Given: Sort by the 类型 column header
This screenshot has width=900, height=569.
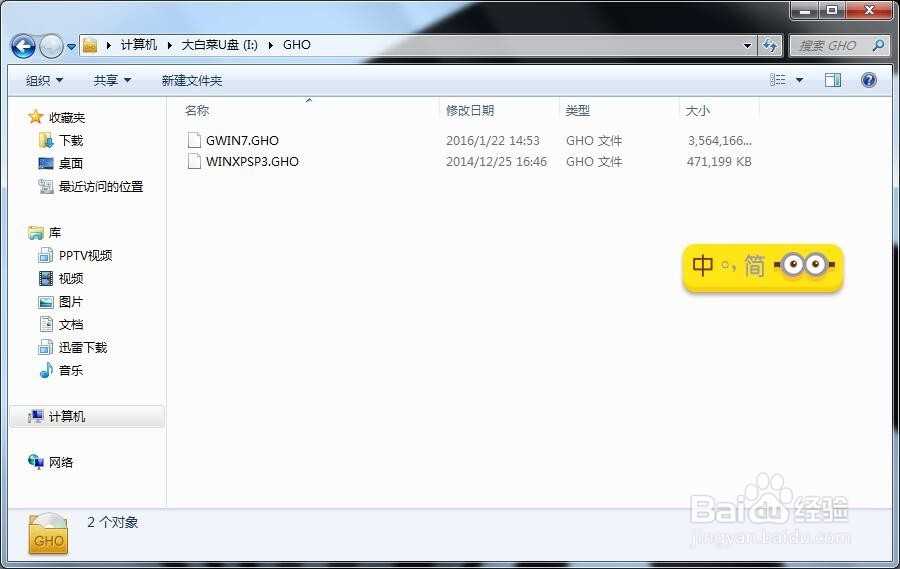Looking at the screenshot, I should point(577,110).
